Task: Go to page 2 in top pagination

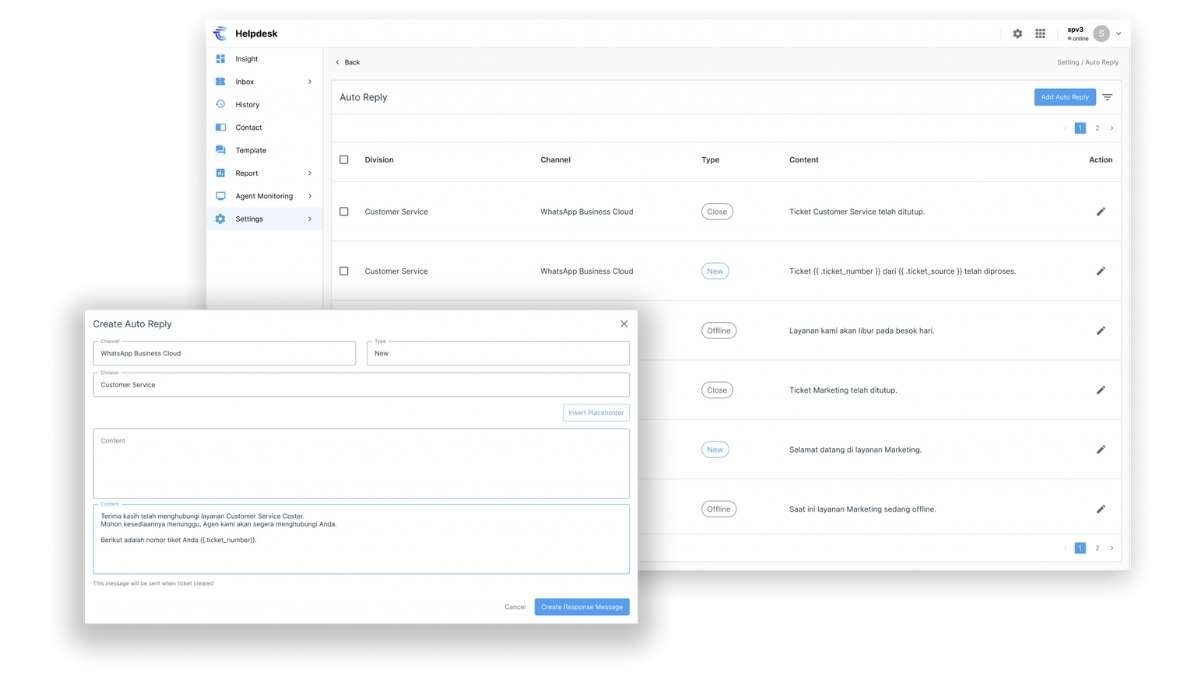Action: [1097, 128]
